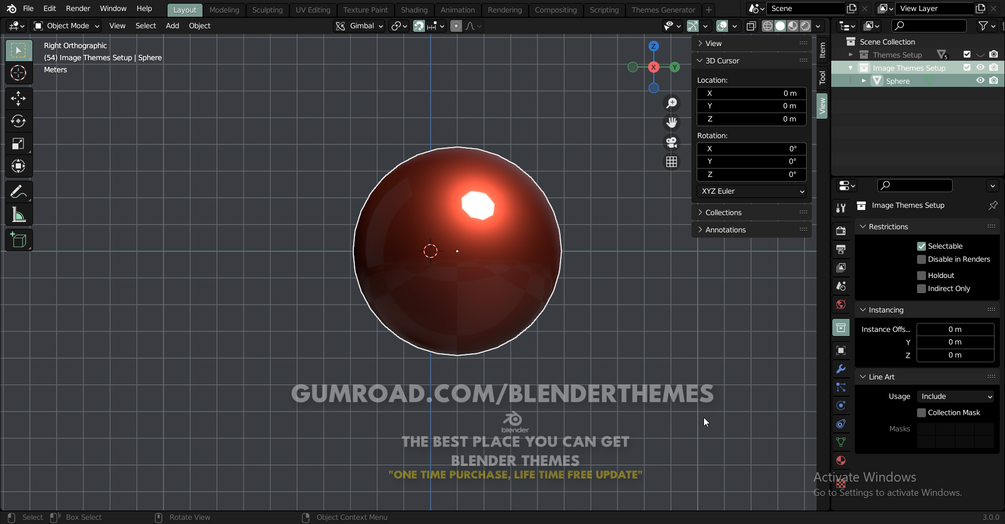The height and width of the screenshot is (524, 1005).
Task: Open the Modifiers wrench tab icon
Action: pos(841,369)
